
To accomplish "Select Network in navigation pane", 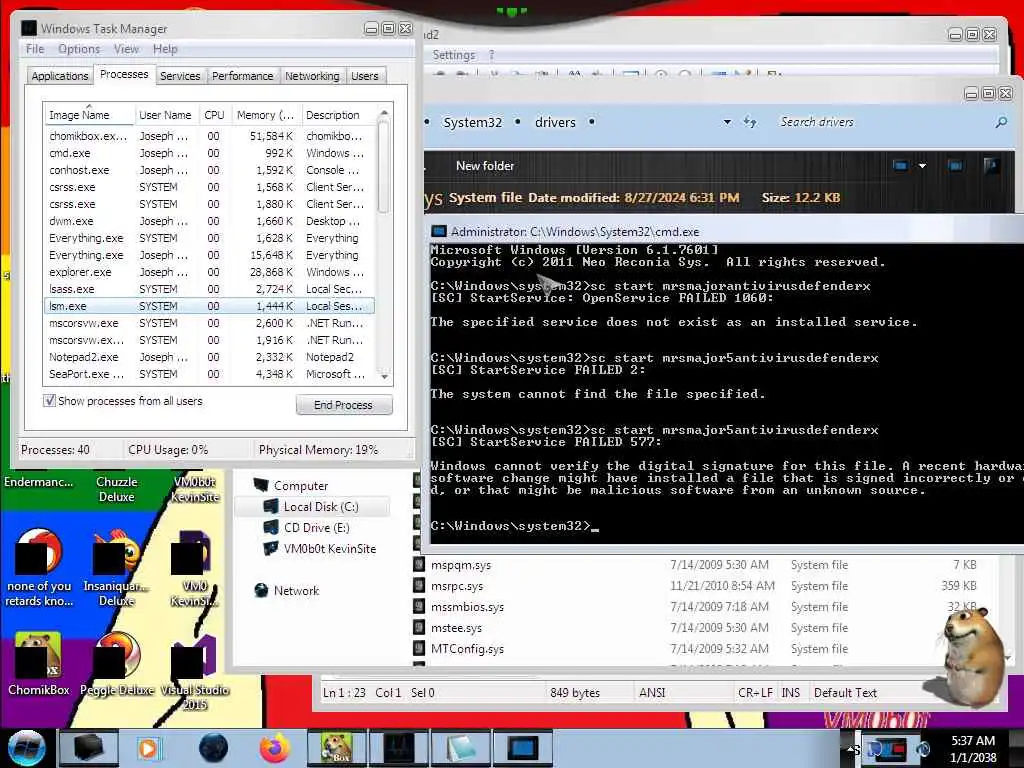I will pos(287,590).
